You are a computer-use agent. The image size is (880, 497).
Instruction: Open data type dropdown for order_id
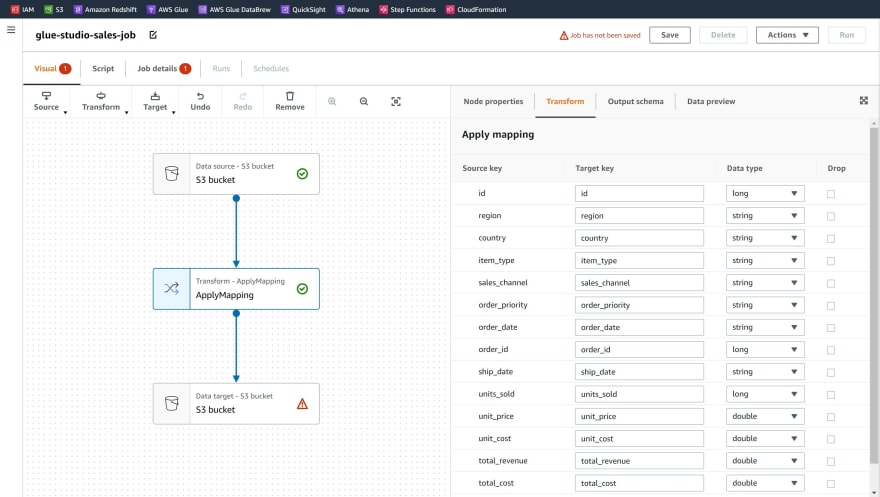pyautogui.click(x=765, y=349)
